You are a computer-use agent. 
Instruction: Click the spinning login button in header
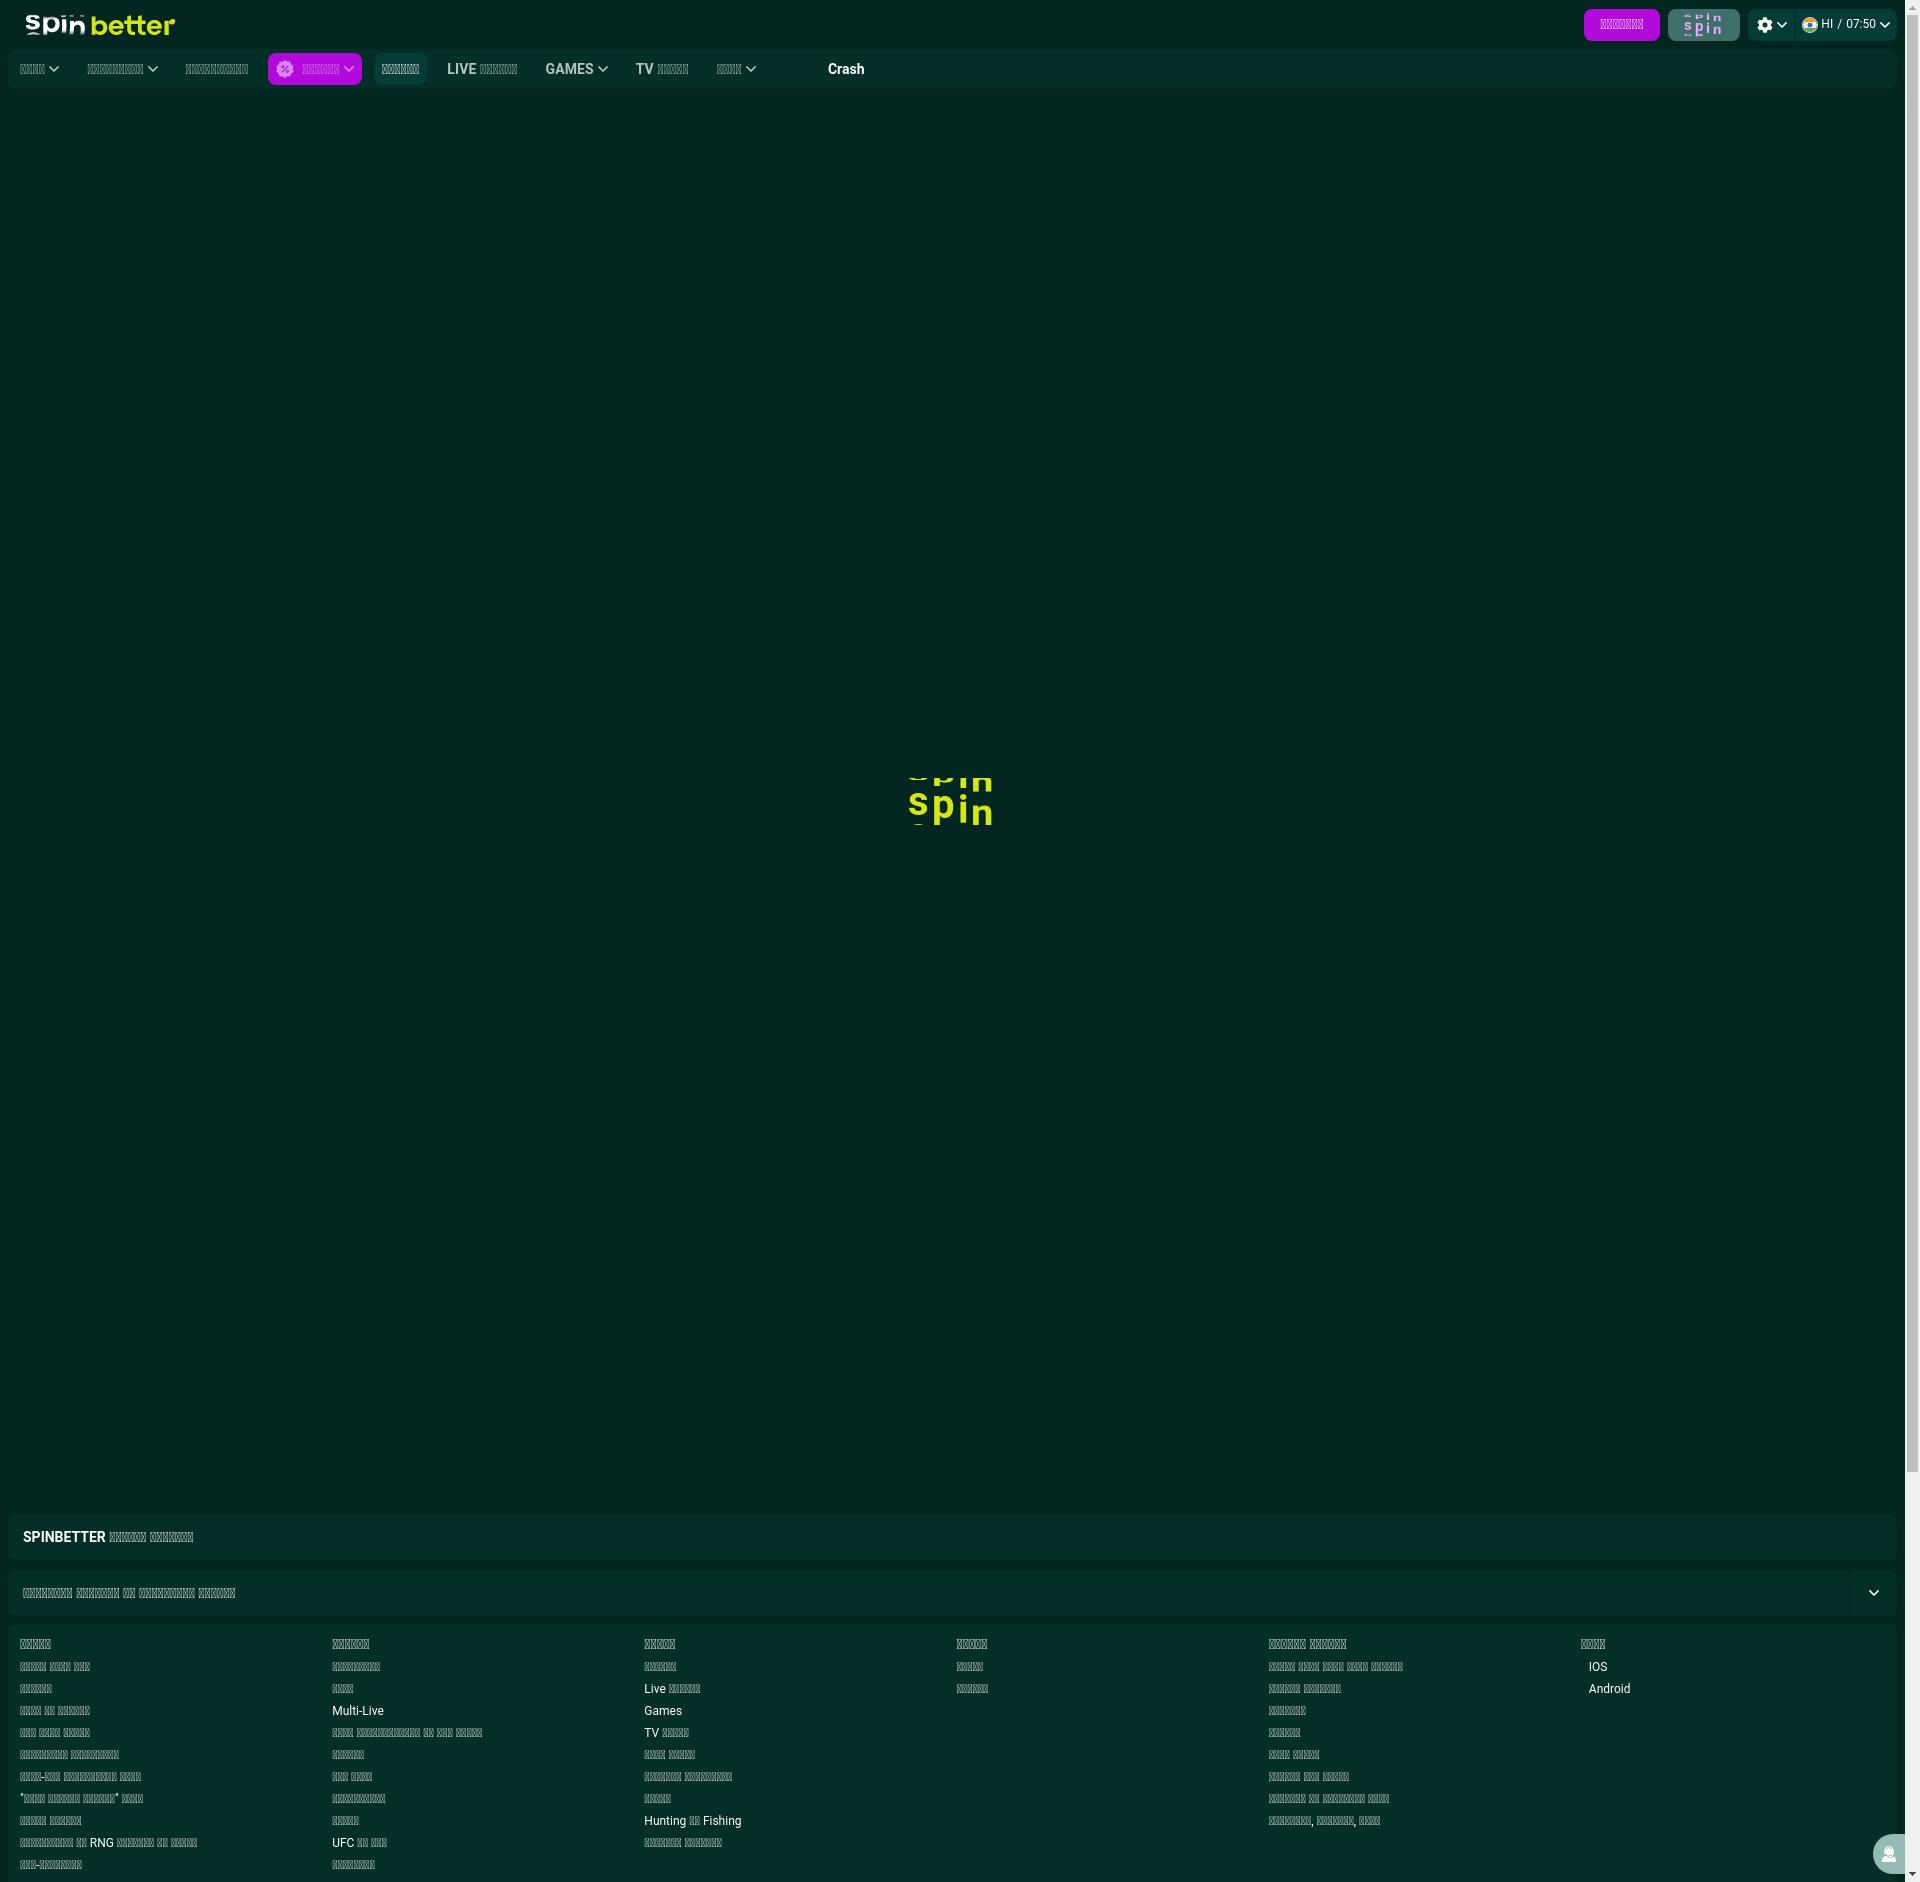click(x=1703, y=25)
